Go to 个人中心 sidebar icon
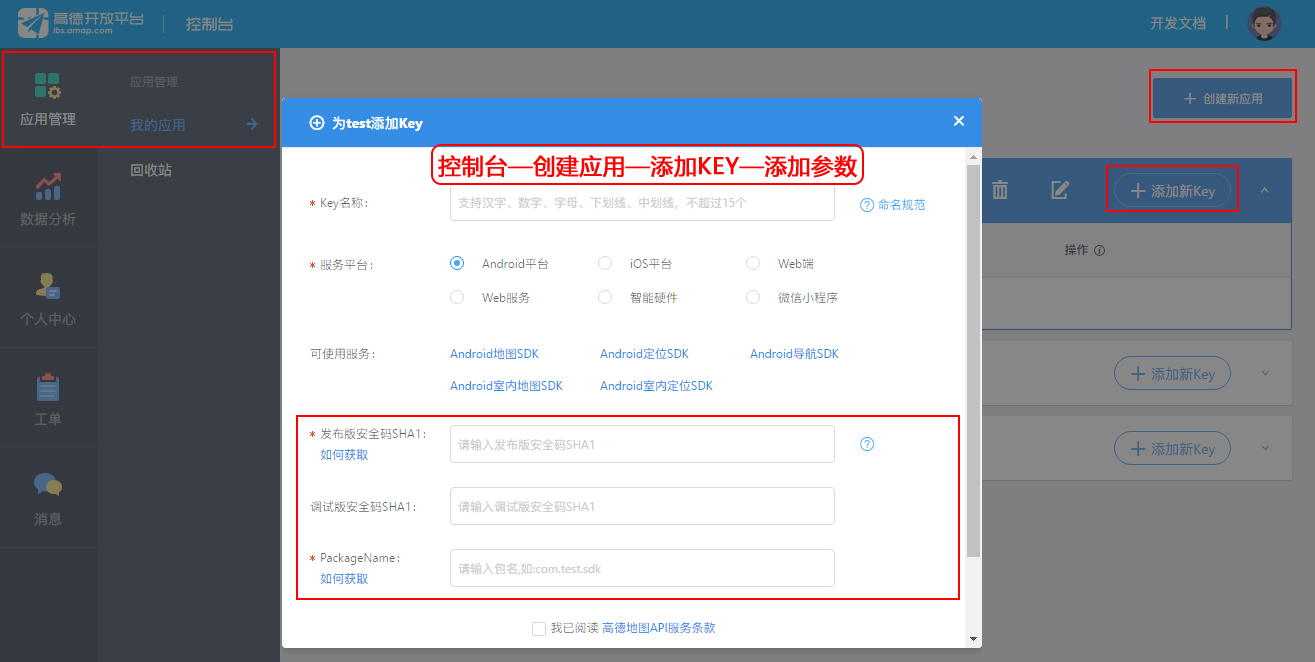The width and height of the screenshot is (1315, 662). click(x=48, y=286)
